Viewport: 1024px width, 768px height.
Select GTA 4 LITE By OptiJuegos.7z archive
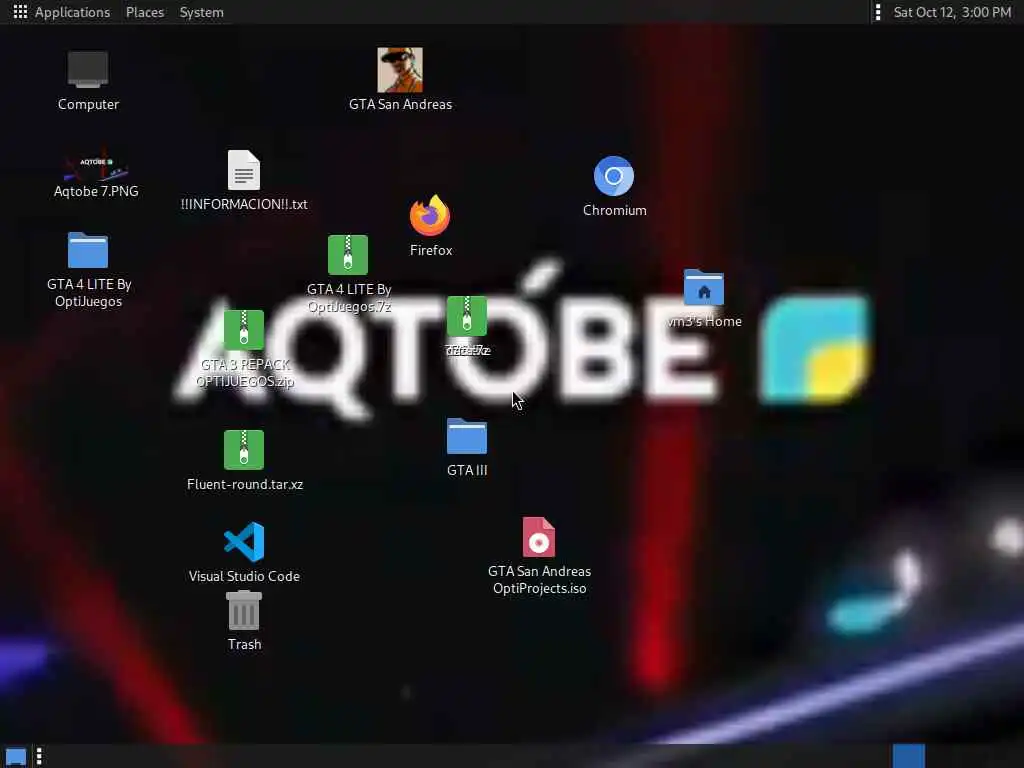coord(347,255)
